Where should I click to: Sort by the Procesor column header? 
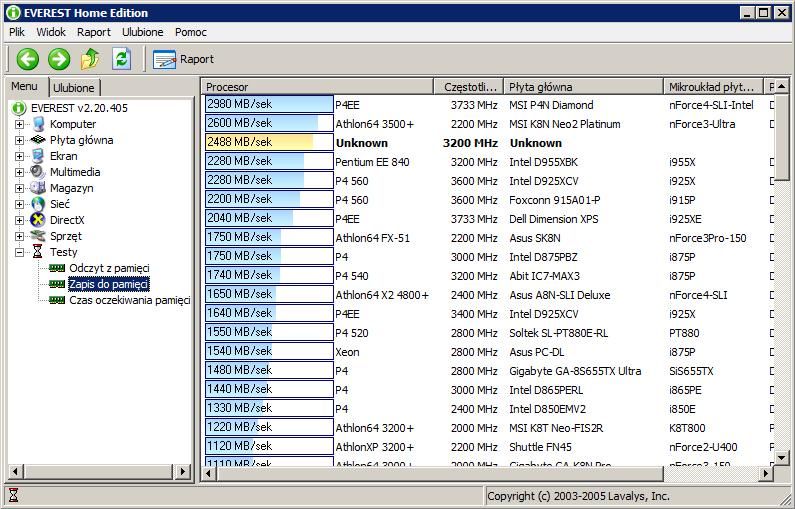[317, 87]
